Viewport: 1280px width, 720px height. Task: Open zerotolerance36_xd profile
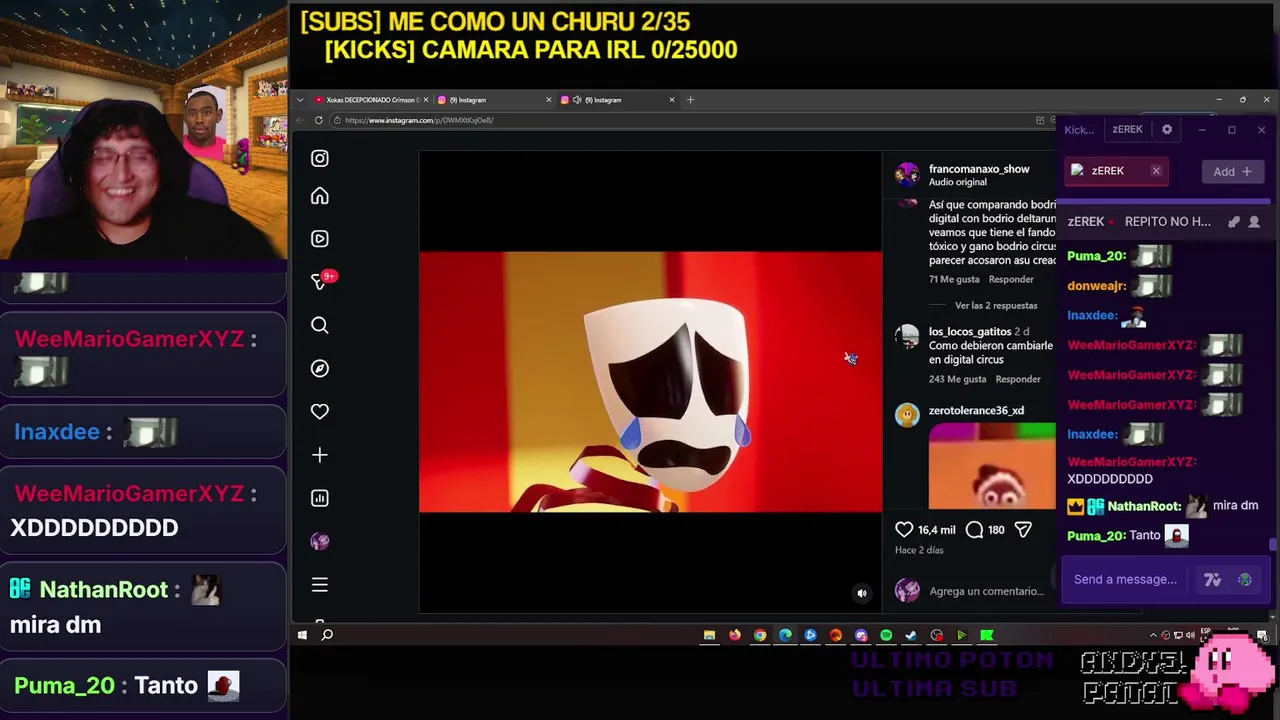[976, 411]
